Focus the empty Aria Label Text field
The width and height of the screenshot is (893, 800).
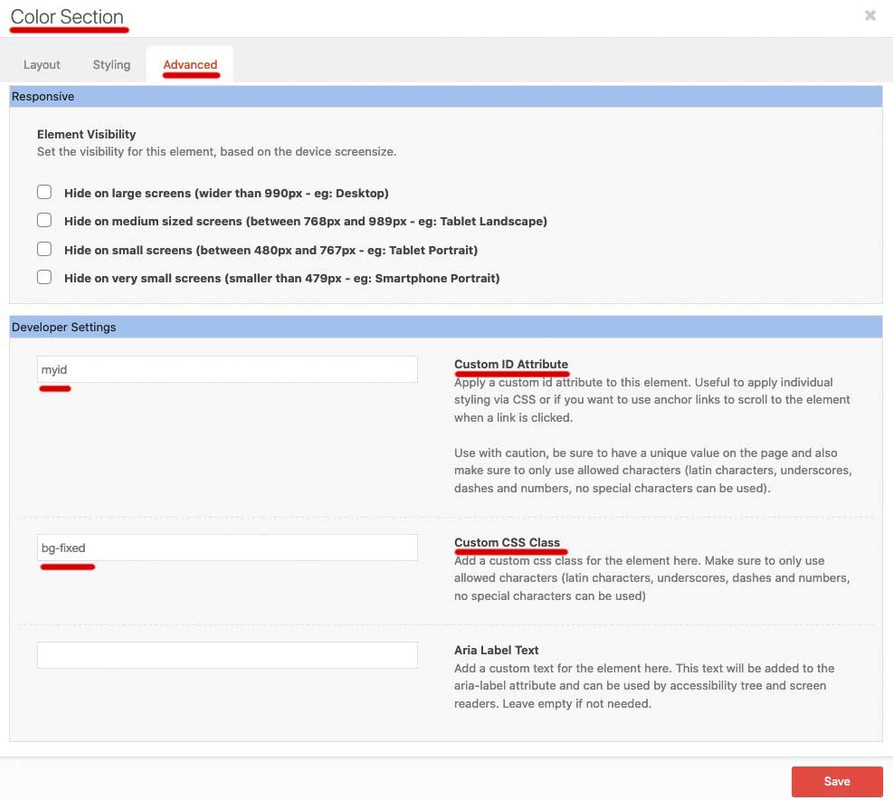pyautogui.click(x=227, y=655)
